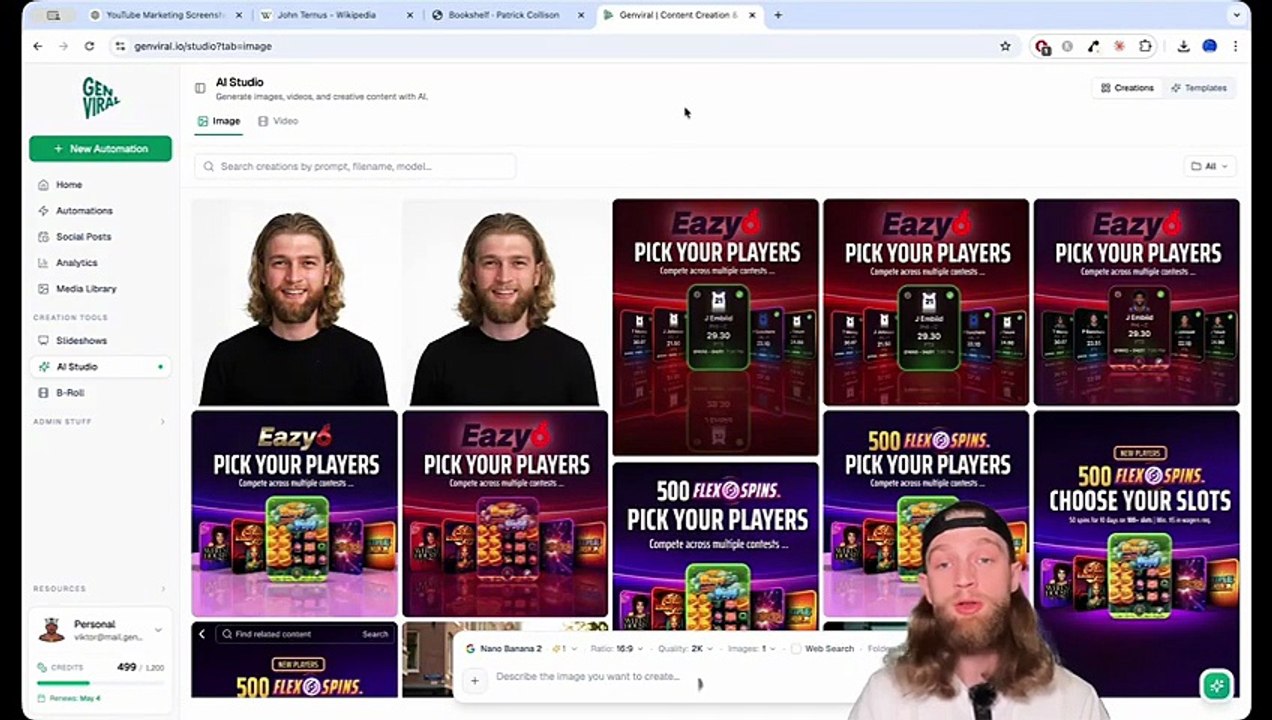Click the Renews May 4 calendar icon

click(x=42, y=698)
